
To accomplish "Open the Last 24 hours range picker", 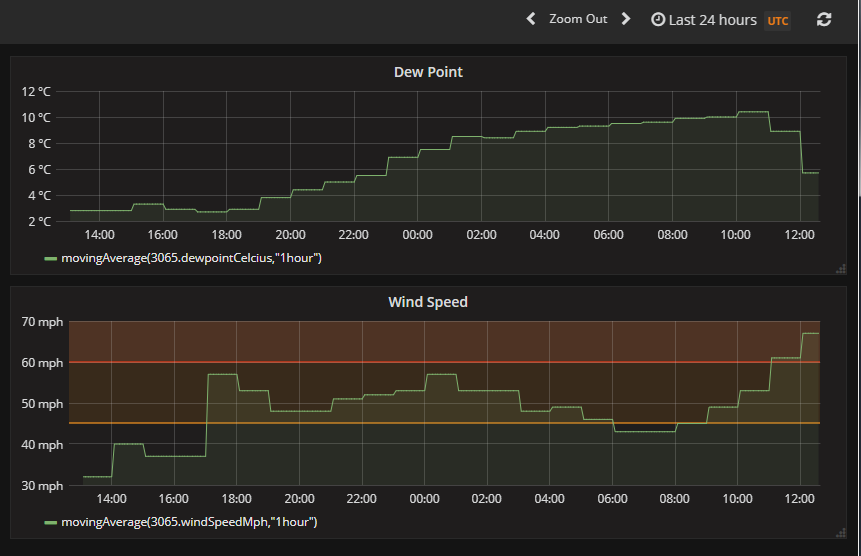I will pyautogui.click(x=712, y=20).
